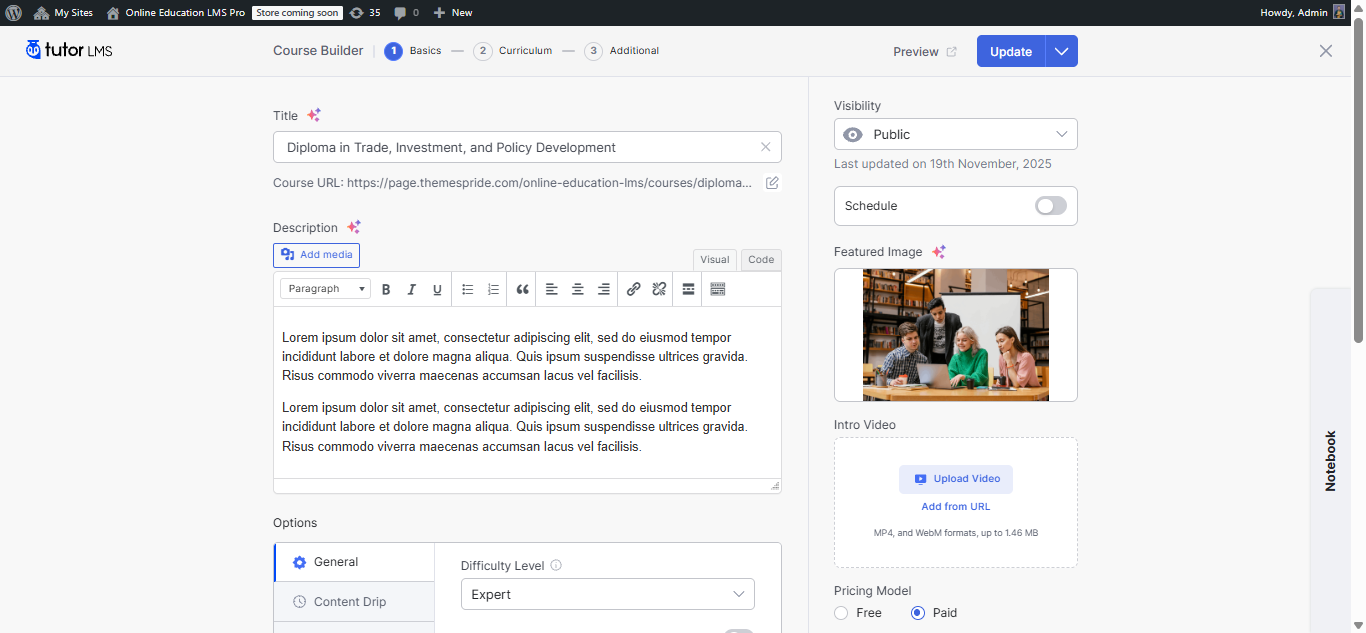Generate title with AI sparkle icon
Viewport: 1366px width, 633px height.
coord(314,115)
